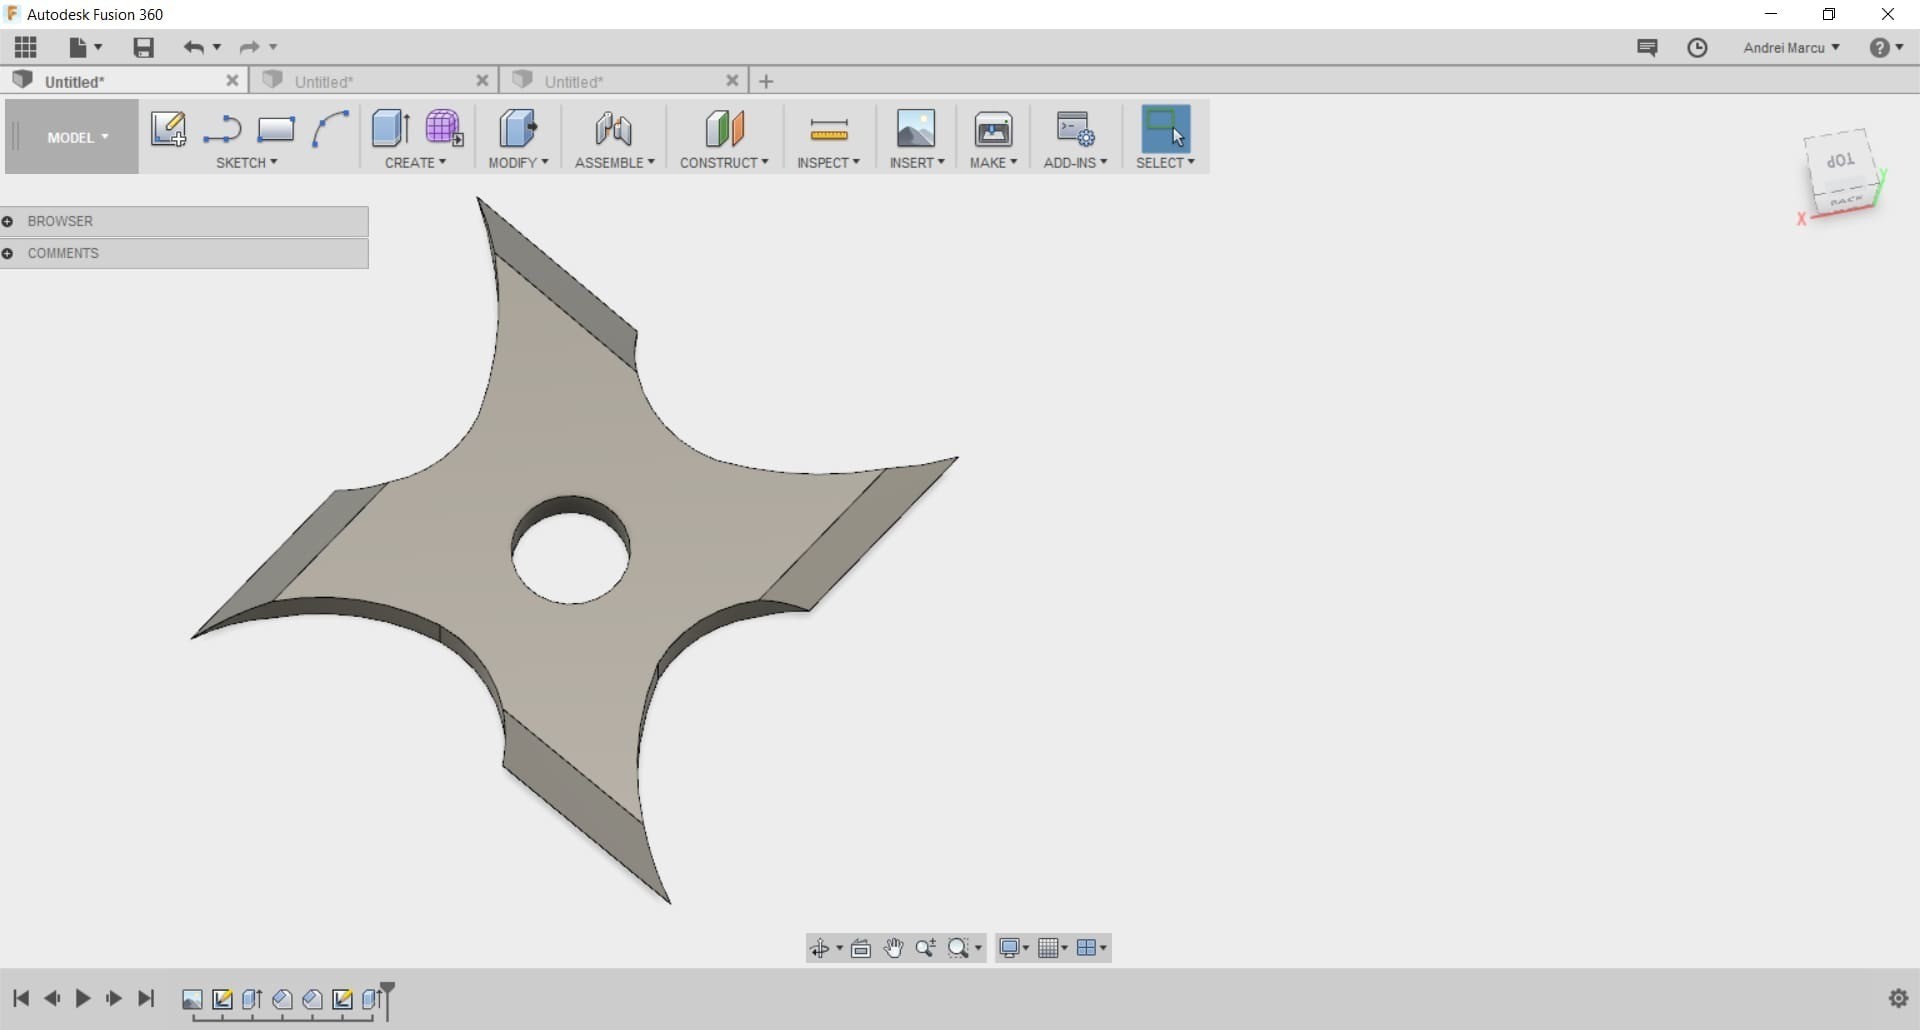Viewport: 1920px width, 1030px height.
Task: Select the Create Sketch tool
Action: coord(168,130)
